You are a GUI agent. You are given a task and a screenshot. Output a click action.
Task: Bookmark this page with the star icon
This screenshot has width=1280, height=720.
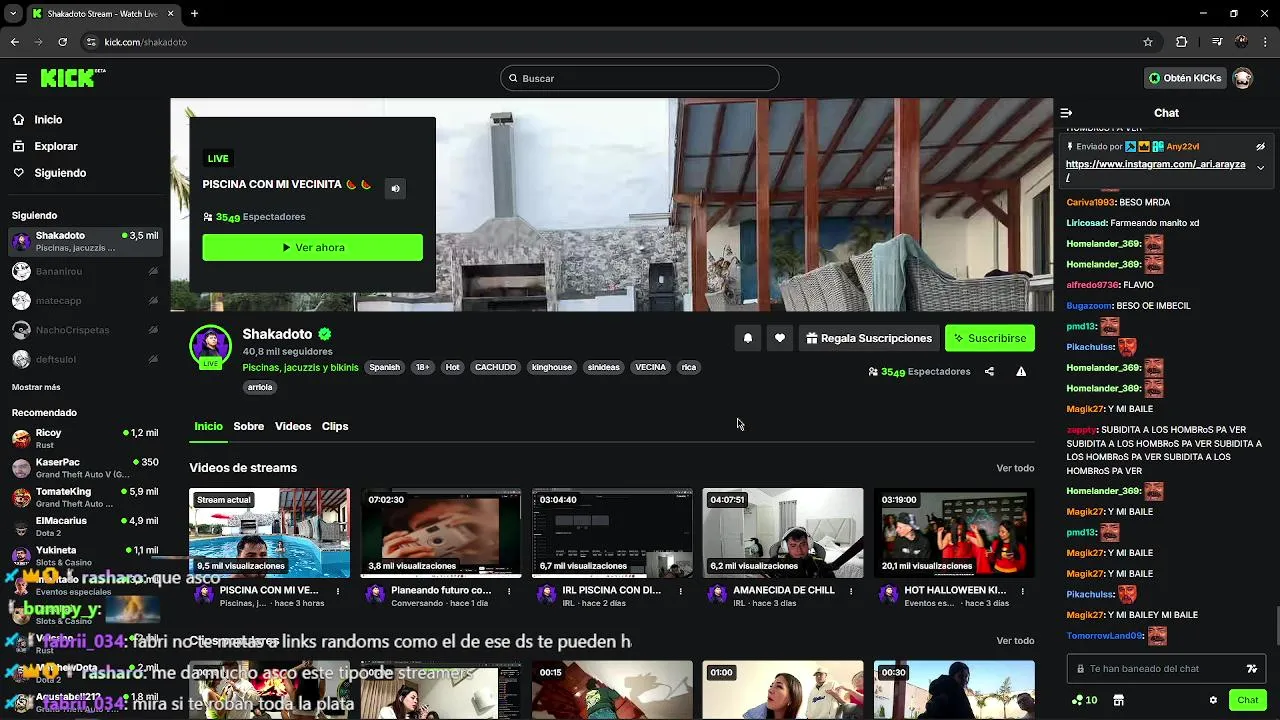click(x=1148, y=42)
